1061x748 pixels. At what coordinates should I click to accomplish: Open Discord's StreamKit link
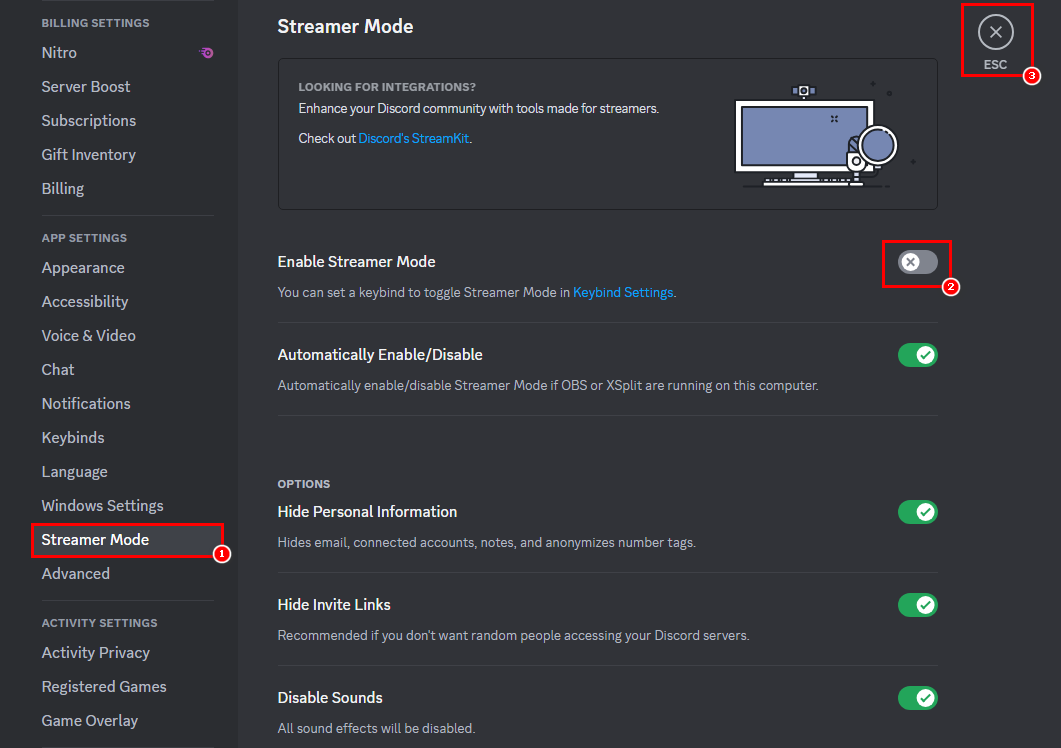[x=414, y=139]
